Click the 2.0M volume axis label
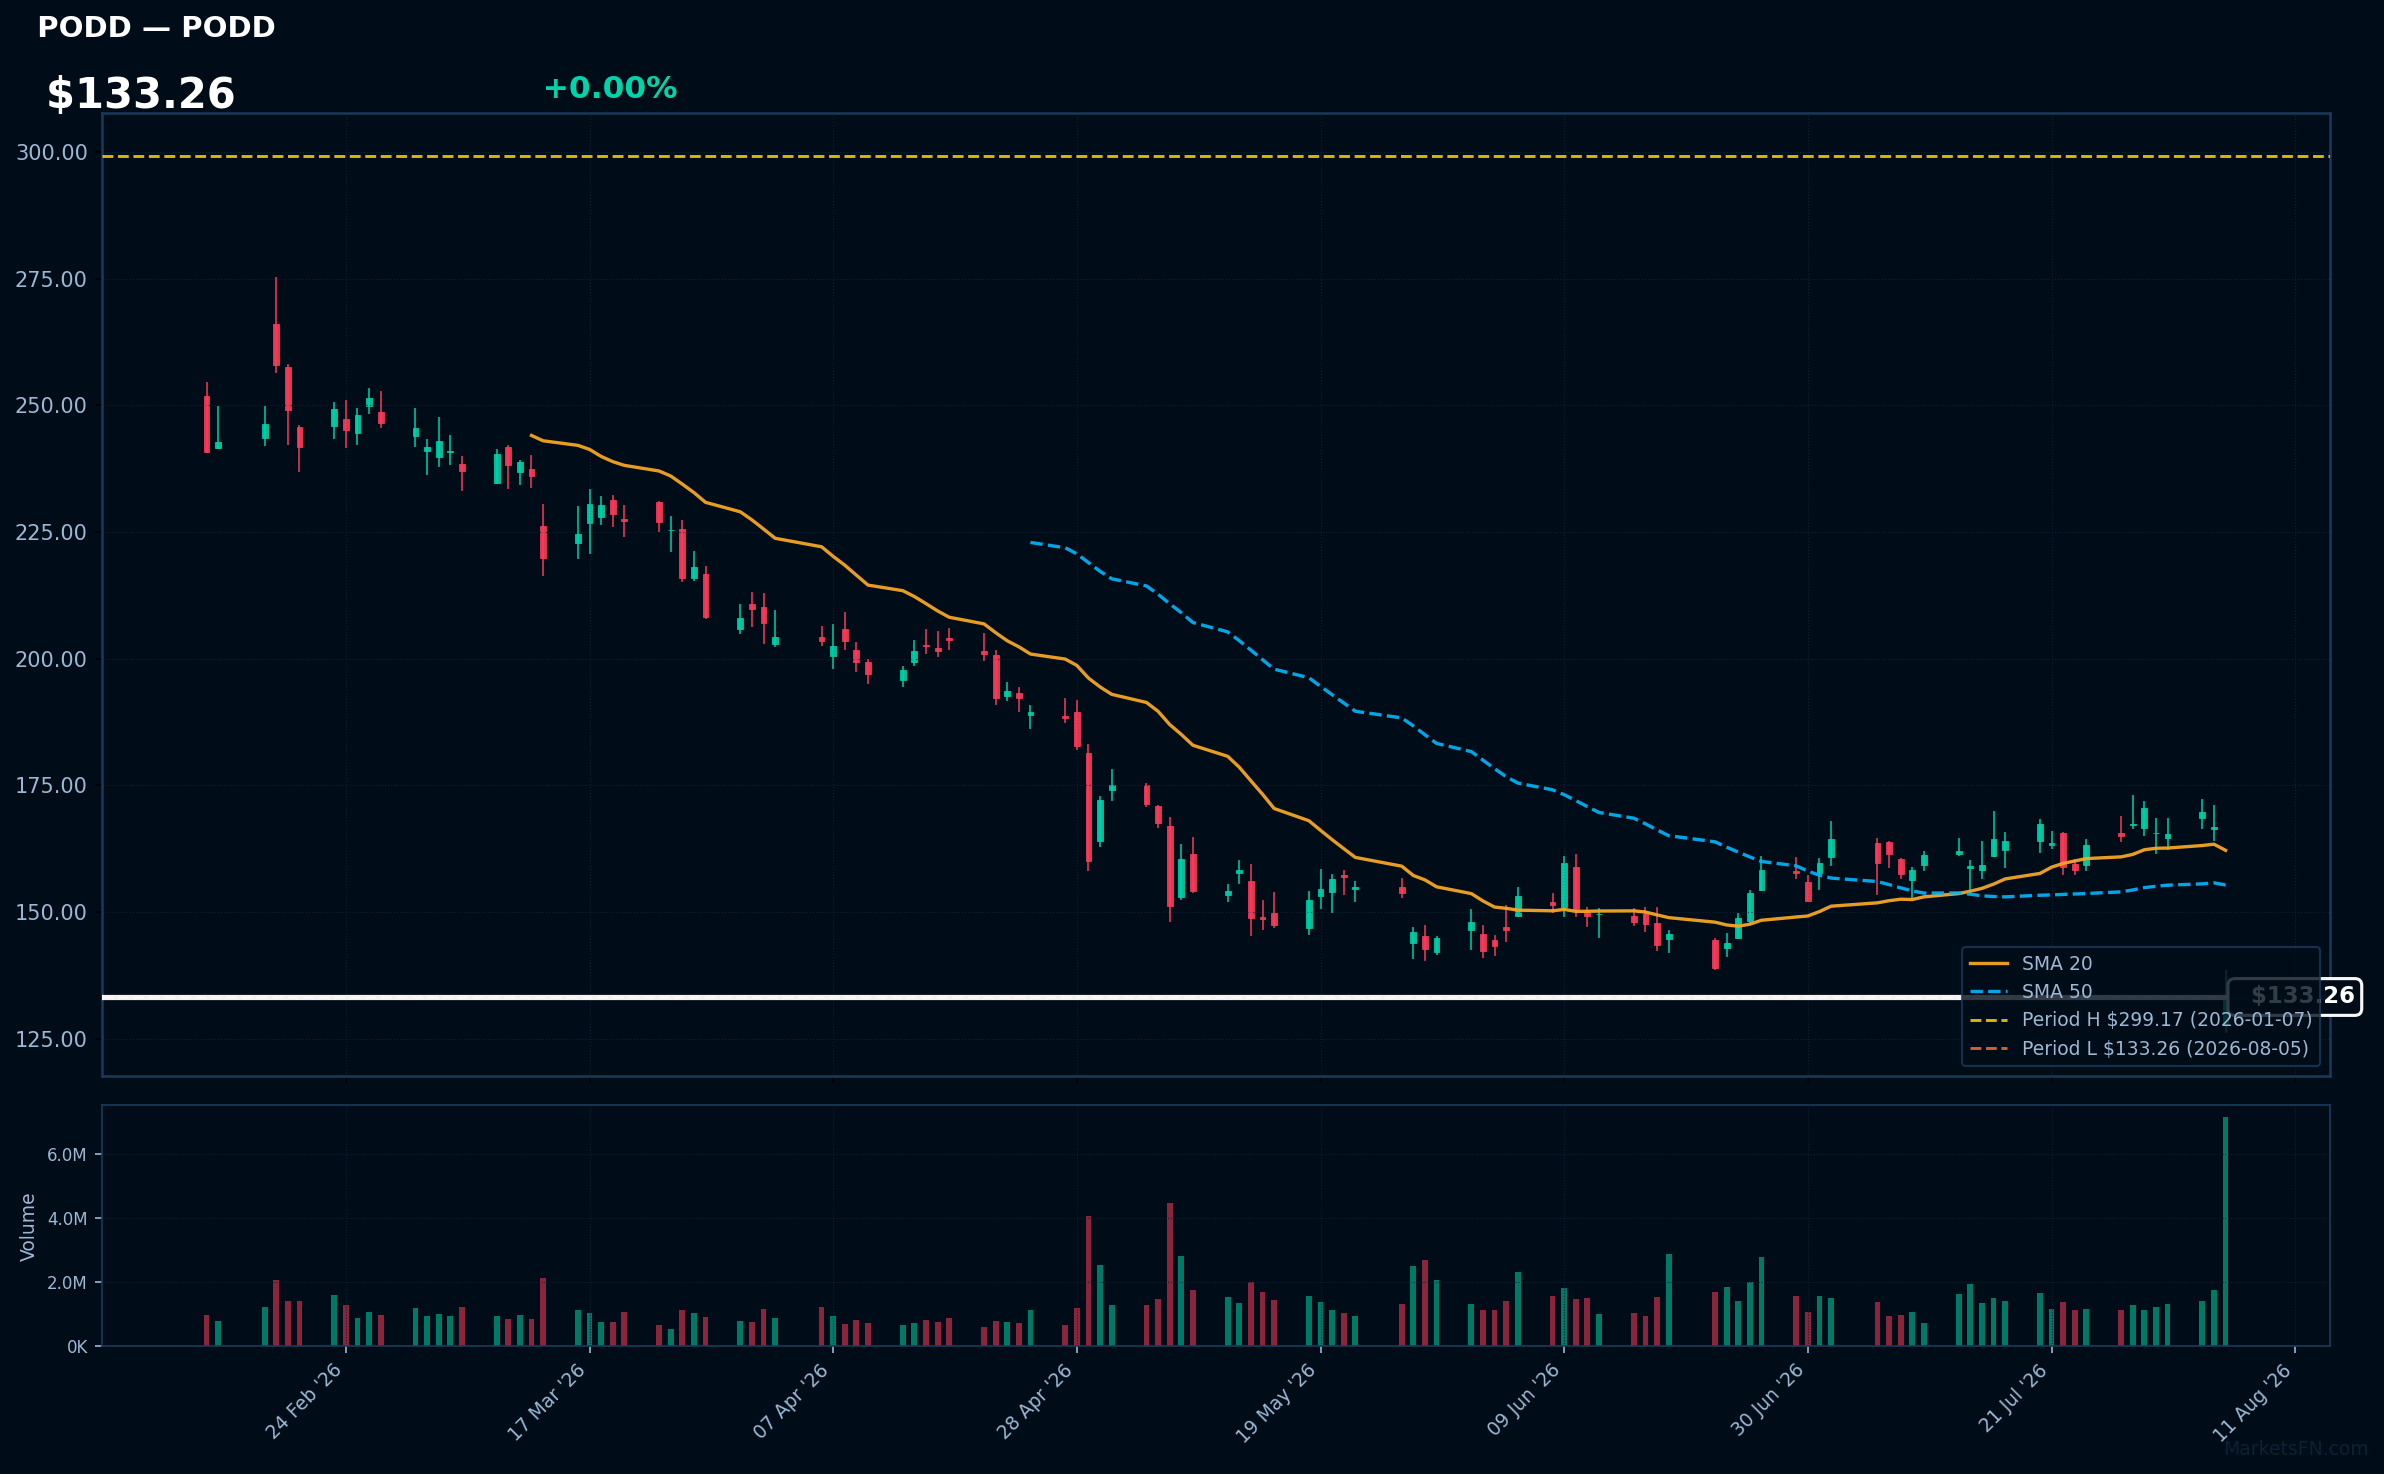The height and width of the screenshot is (1474, 2384). tap(67, 1283)
